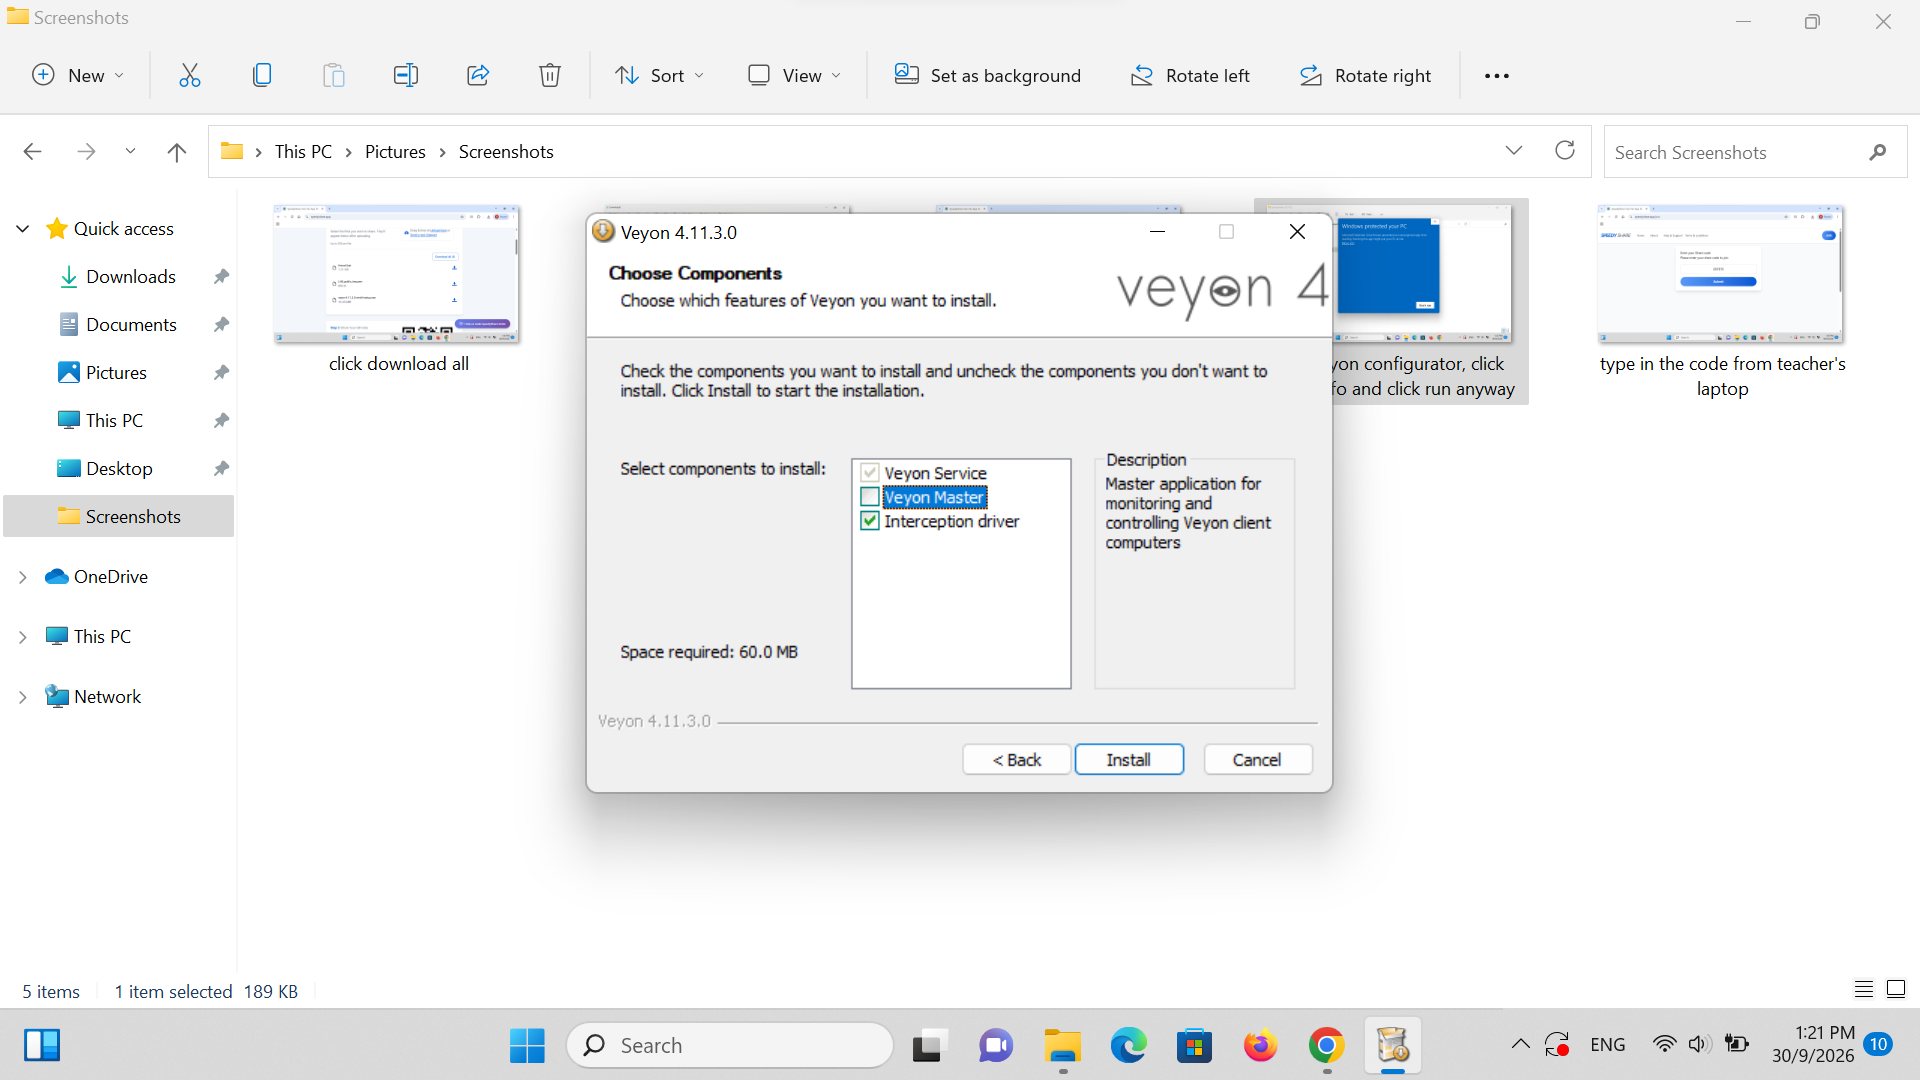Click the greyed Veyon Service checkbox

(870, 473)
